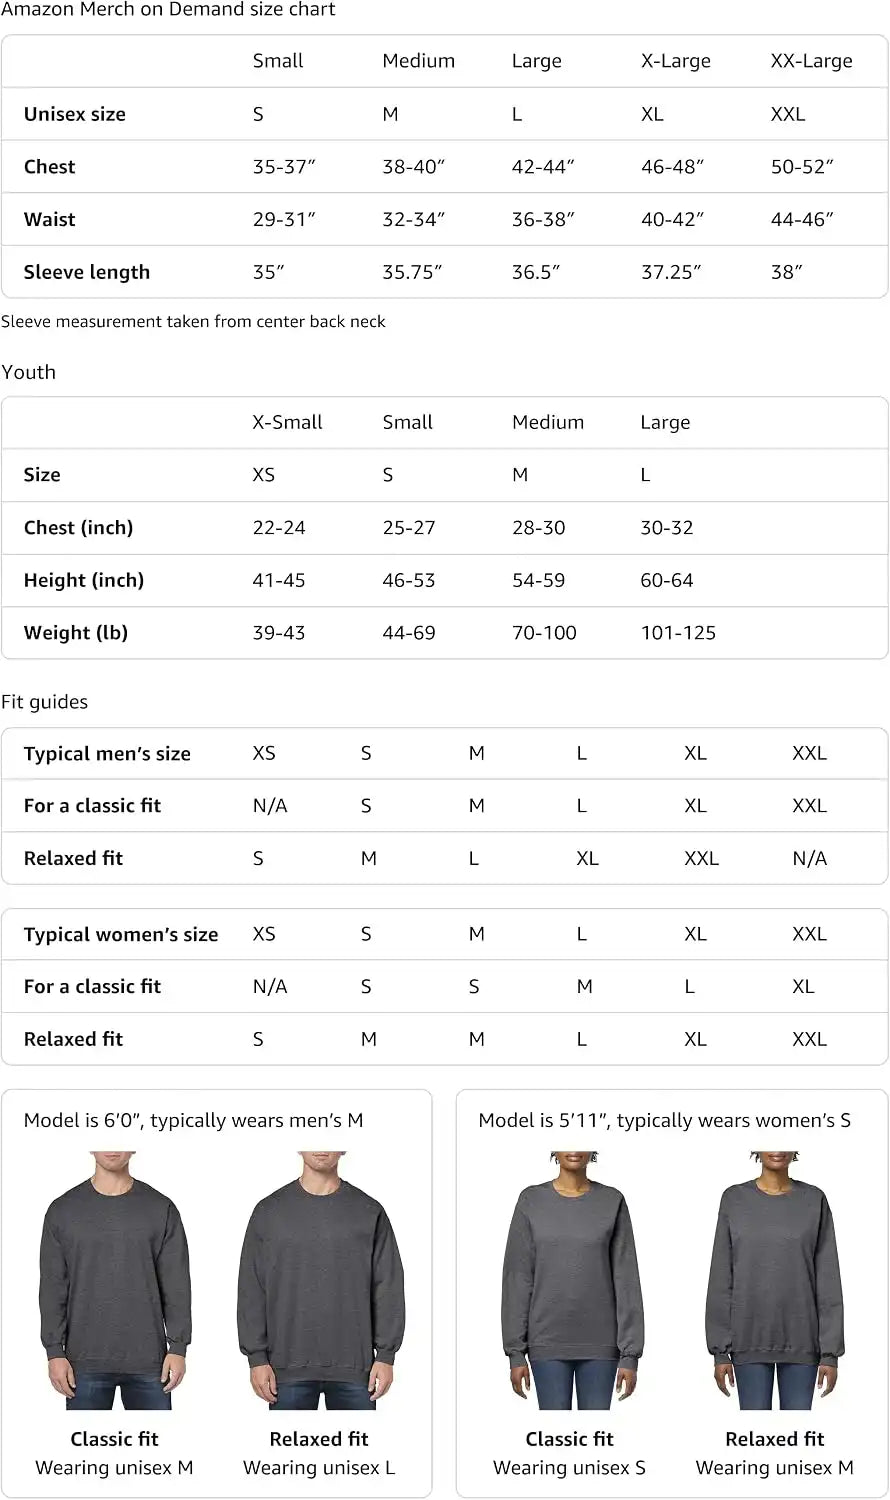Click the men's Classic fit model photo
The image size is (890, 1500).
(x=114, y=1280)
